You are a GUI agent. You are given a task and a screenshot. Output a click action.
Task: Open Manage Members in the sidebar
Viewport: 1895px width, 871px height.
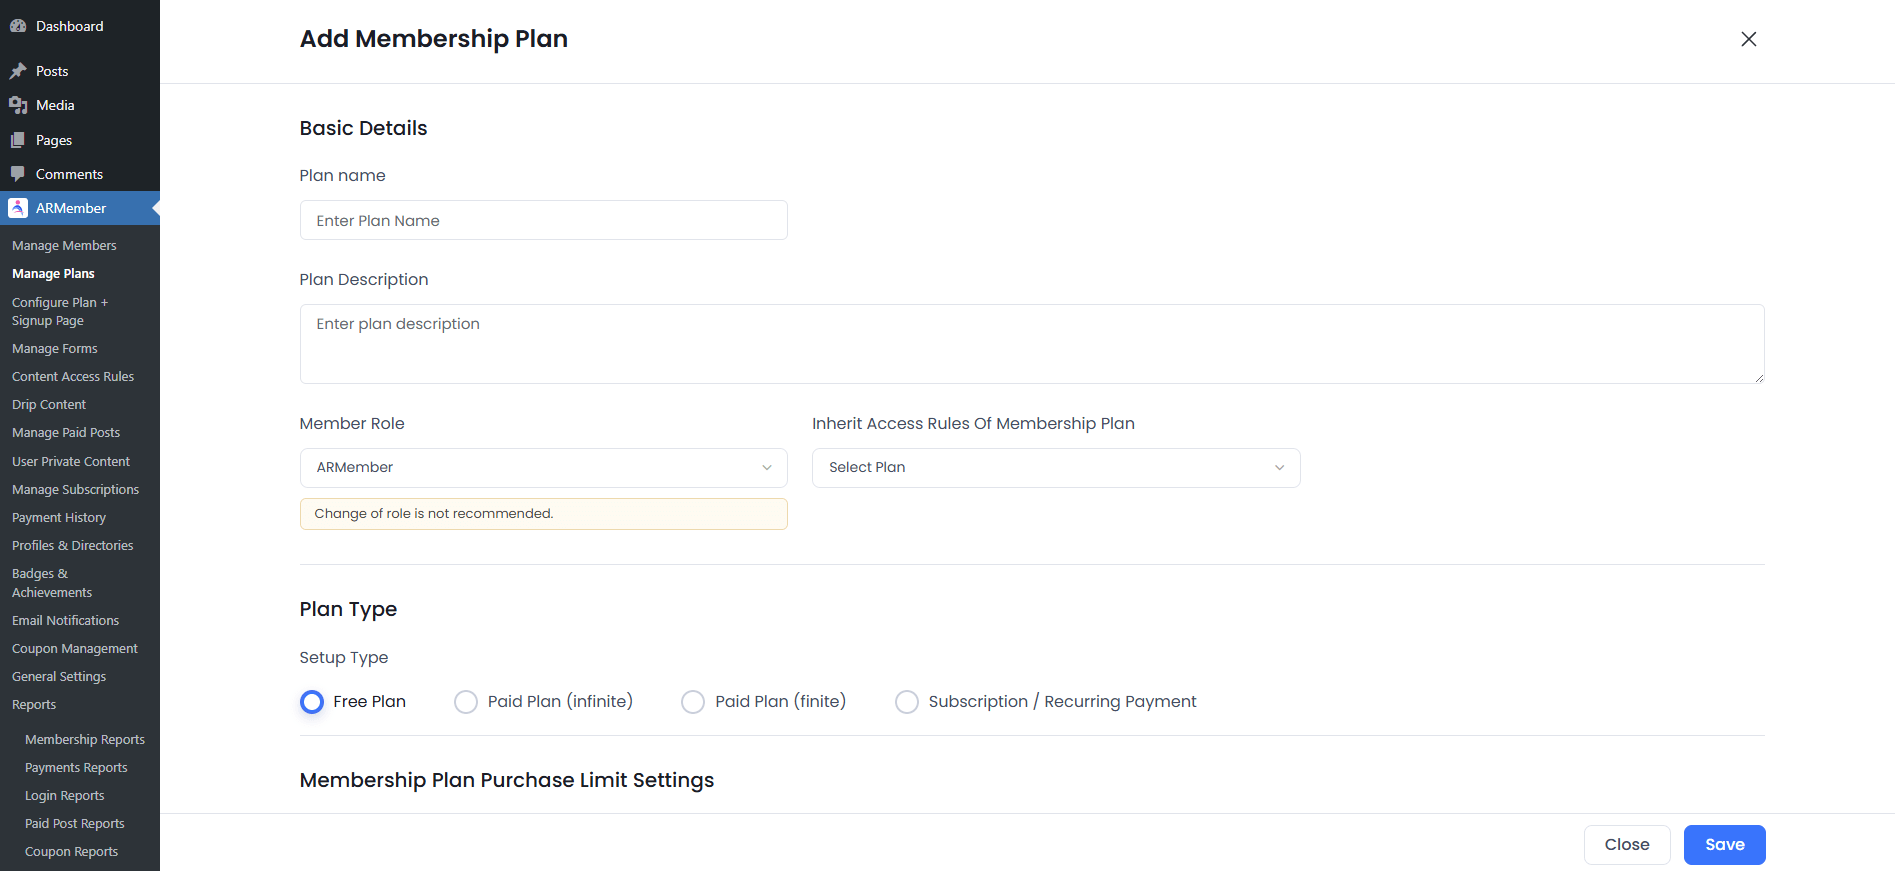point(64,246)
